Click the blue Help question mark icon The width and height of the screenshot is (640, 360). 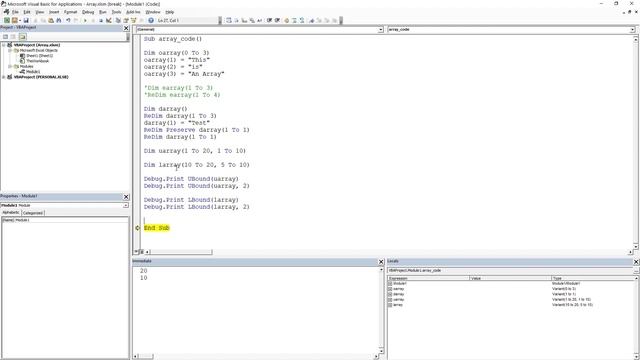click(151, 20)
